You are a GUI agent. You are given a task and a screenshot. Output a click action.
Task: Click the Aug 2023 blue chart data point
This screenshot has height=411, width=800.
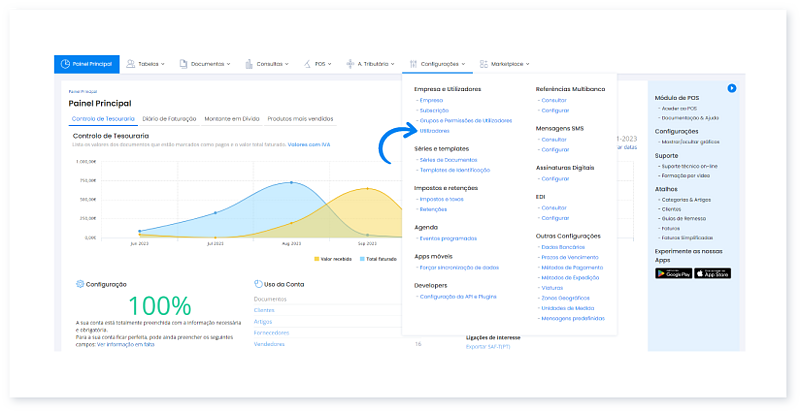291,182
